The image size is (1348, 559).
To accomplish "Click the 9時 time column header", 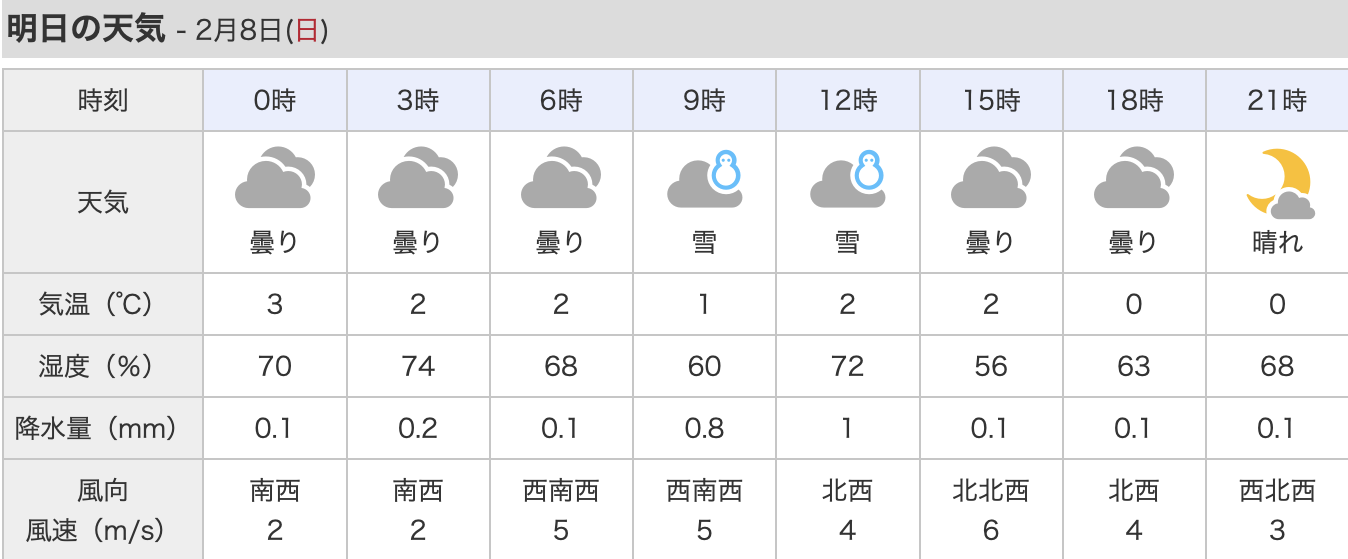I will (705, 100).
